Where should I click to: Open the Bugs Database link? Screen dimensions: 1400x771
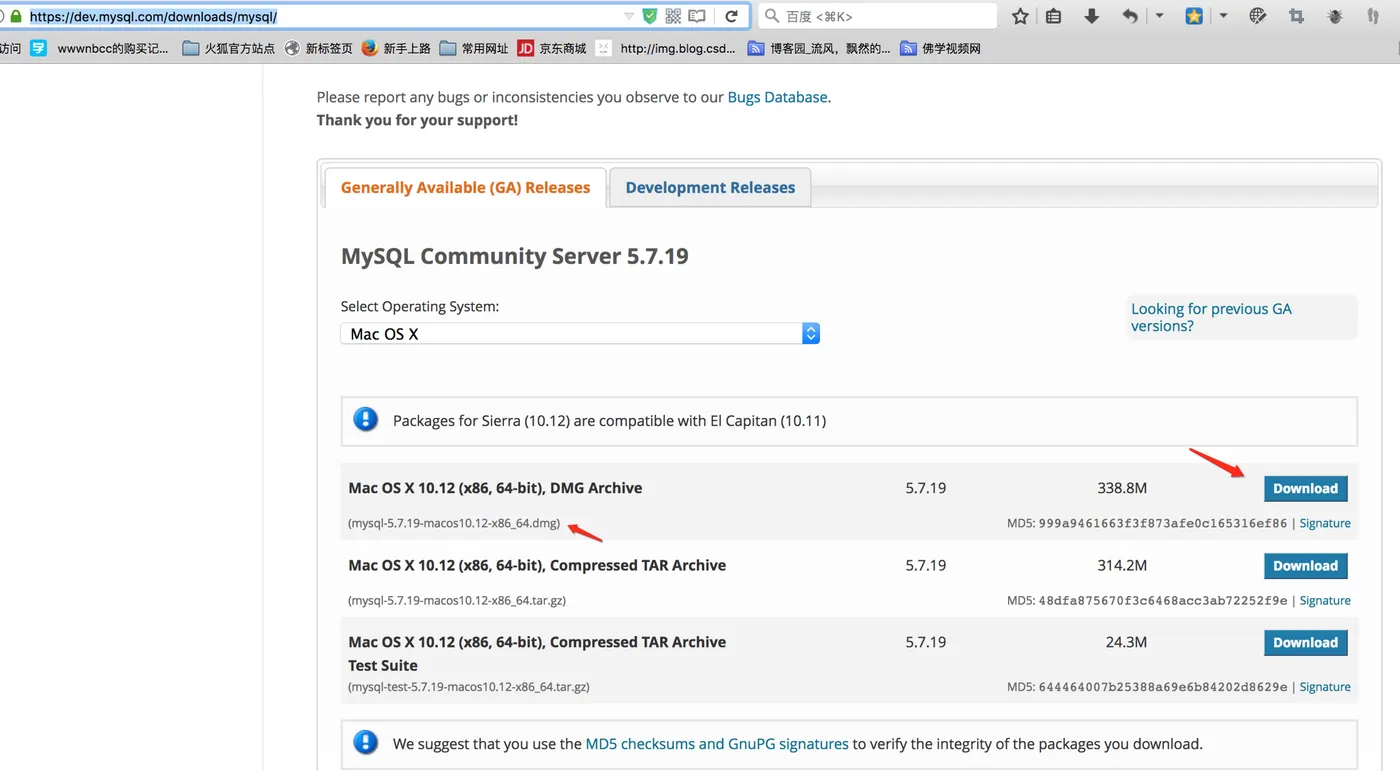778,97
